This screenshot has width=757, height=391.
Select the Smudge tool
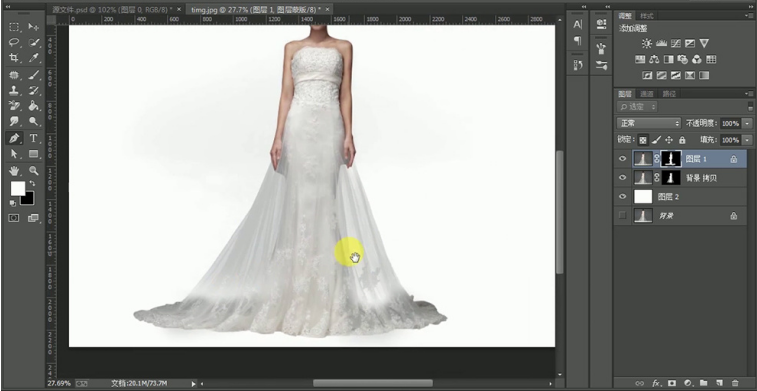click(x=14, y=121)
